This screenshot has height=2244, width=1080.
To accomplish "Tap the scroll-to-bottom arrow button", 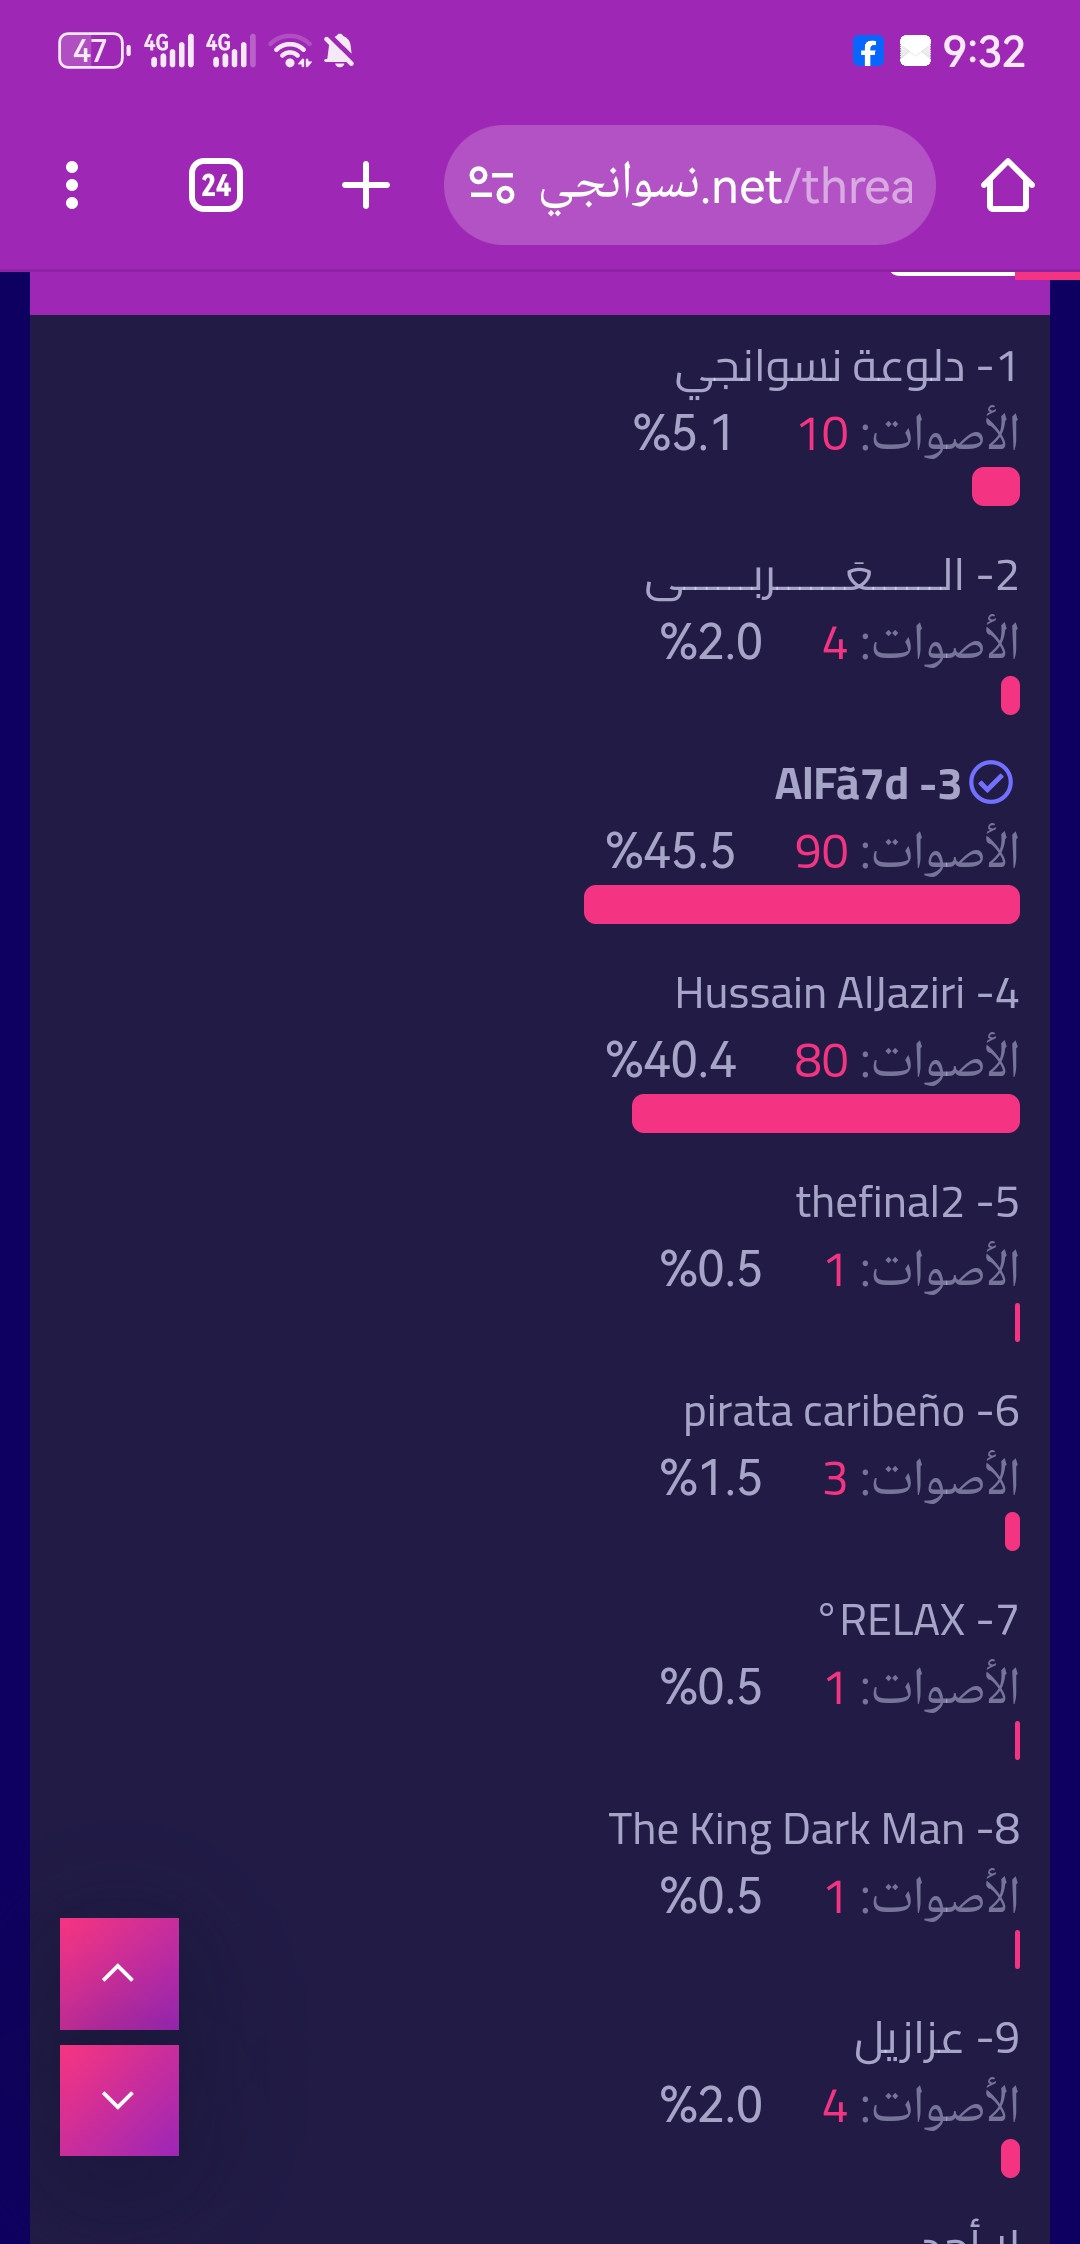I will pos(119,2100).
